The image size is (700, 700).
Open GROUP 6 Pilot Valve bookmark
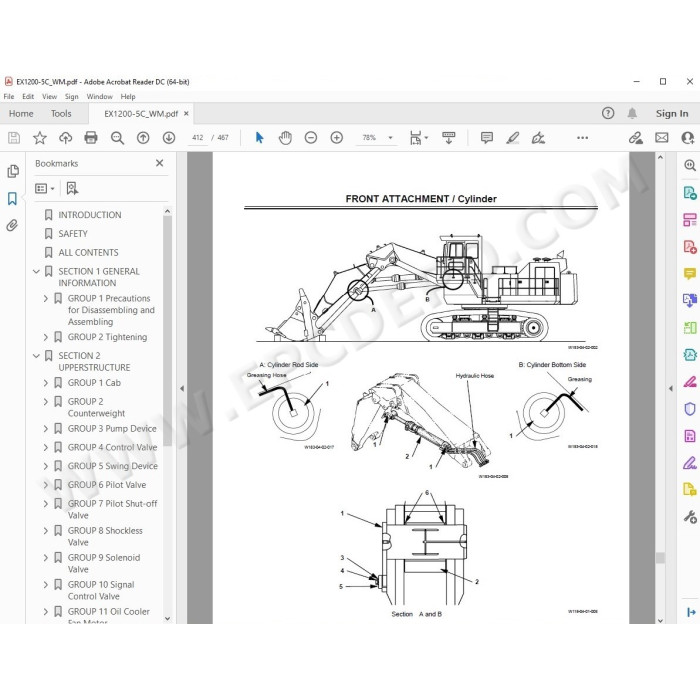pyautogui.click(x=107, y=485)
